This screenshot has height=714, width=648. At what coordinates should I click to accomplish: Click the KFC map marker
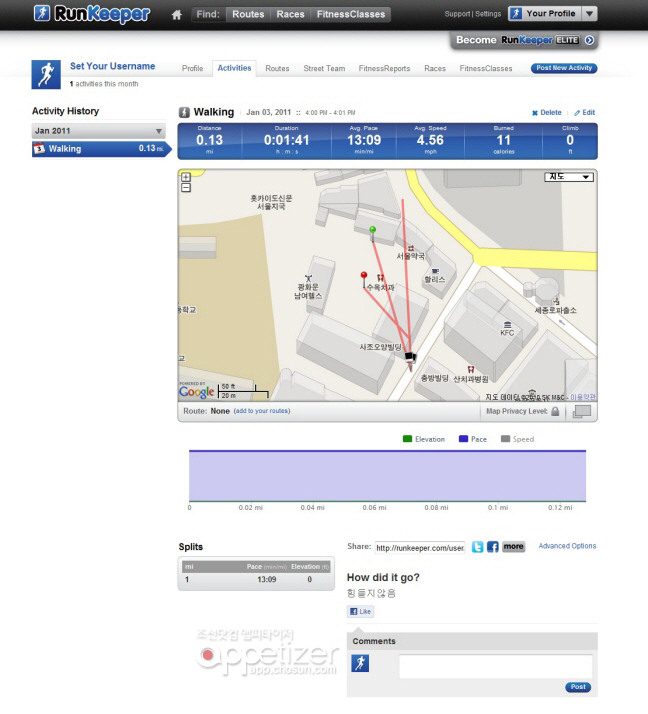coord(507,325)
